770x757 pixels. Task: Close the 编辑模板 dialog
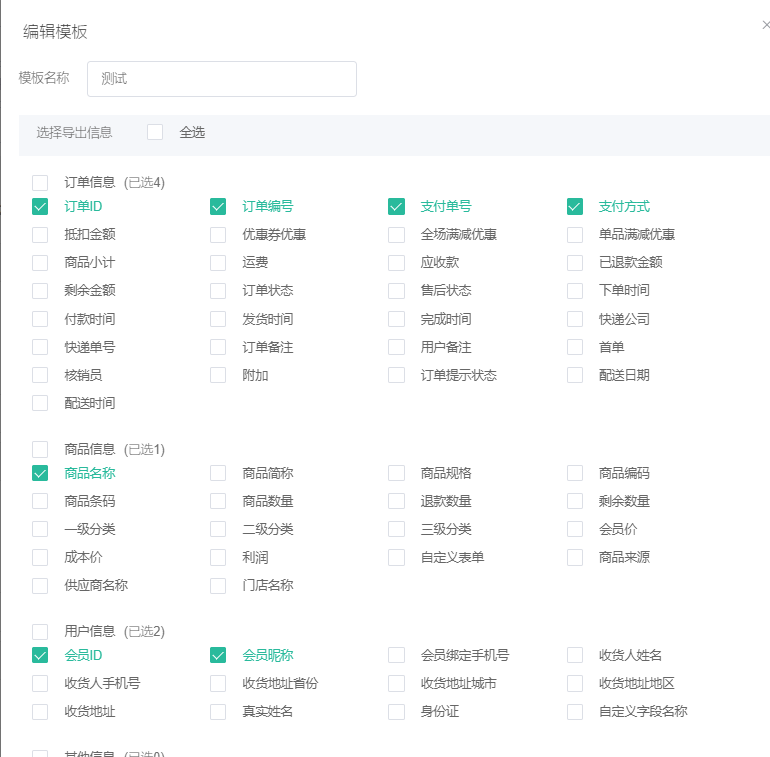(765, 25)
